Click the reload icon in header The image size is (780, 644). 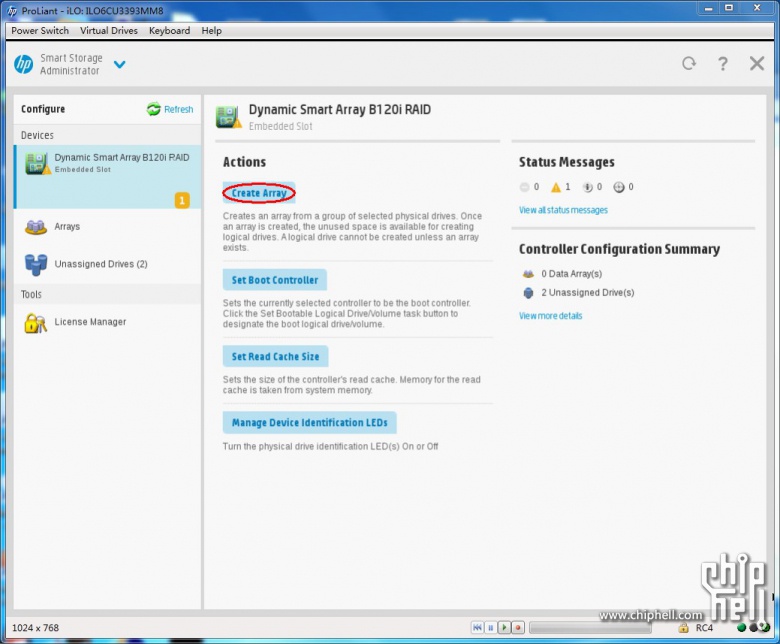pyautogui.click(x=689, y=63)
